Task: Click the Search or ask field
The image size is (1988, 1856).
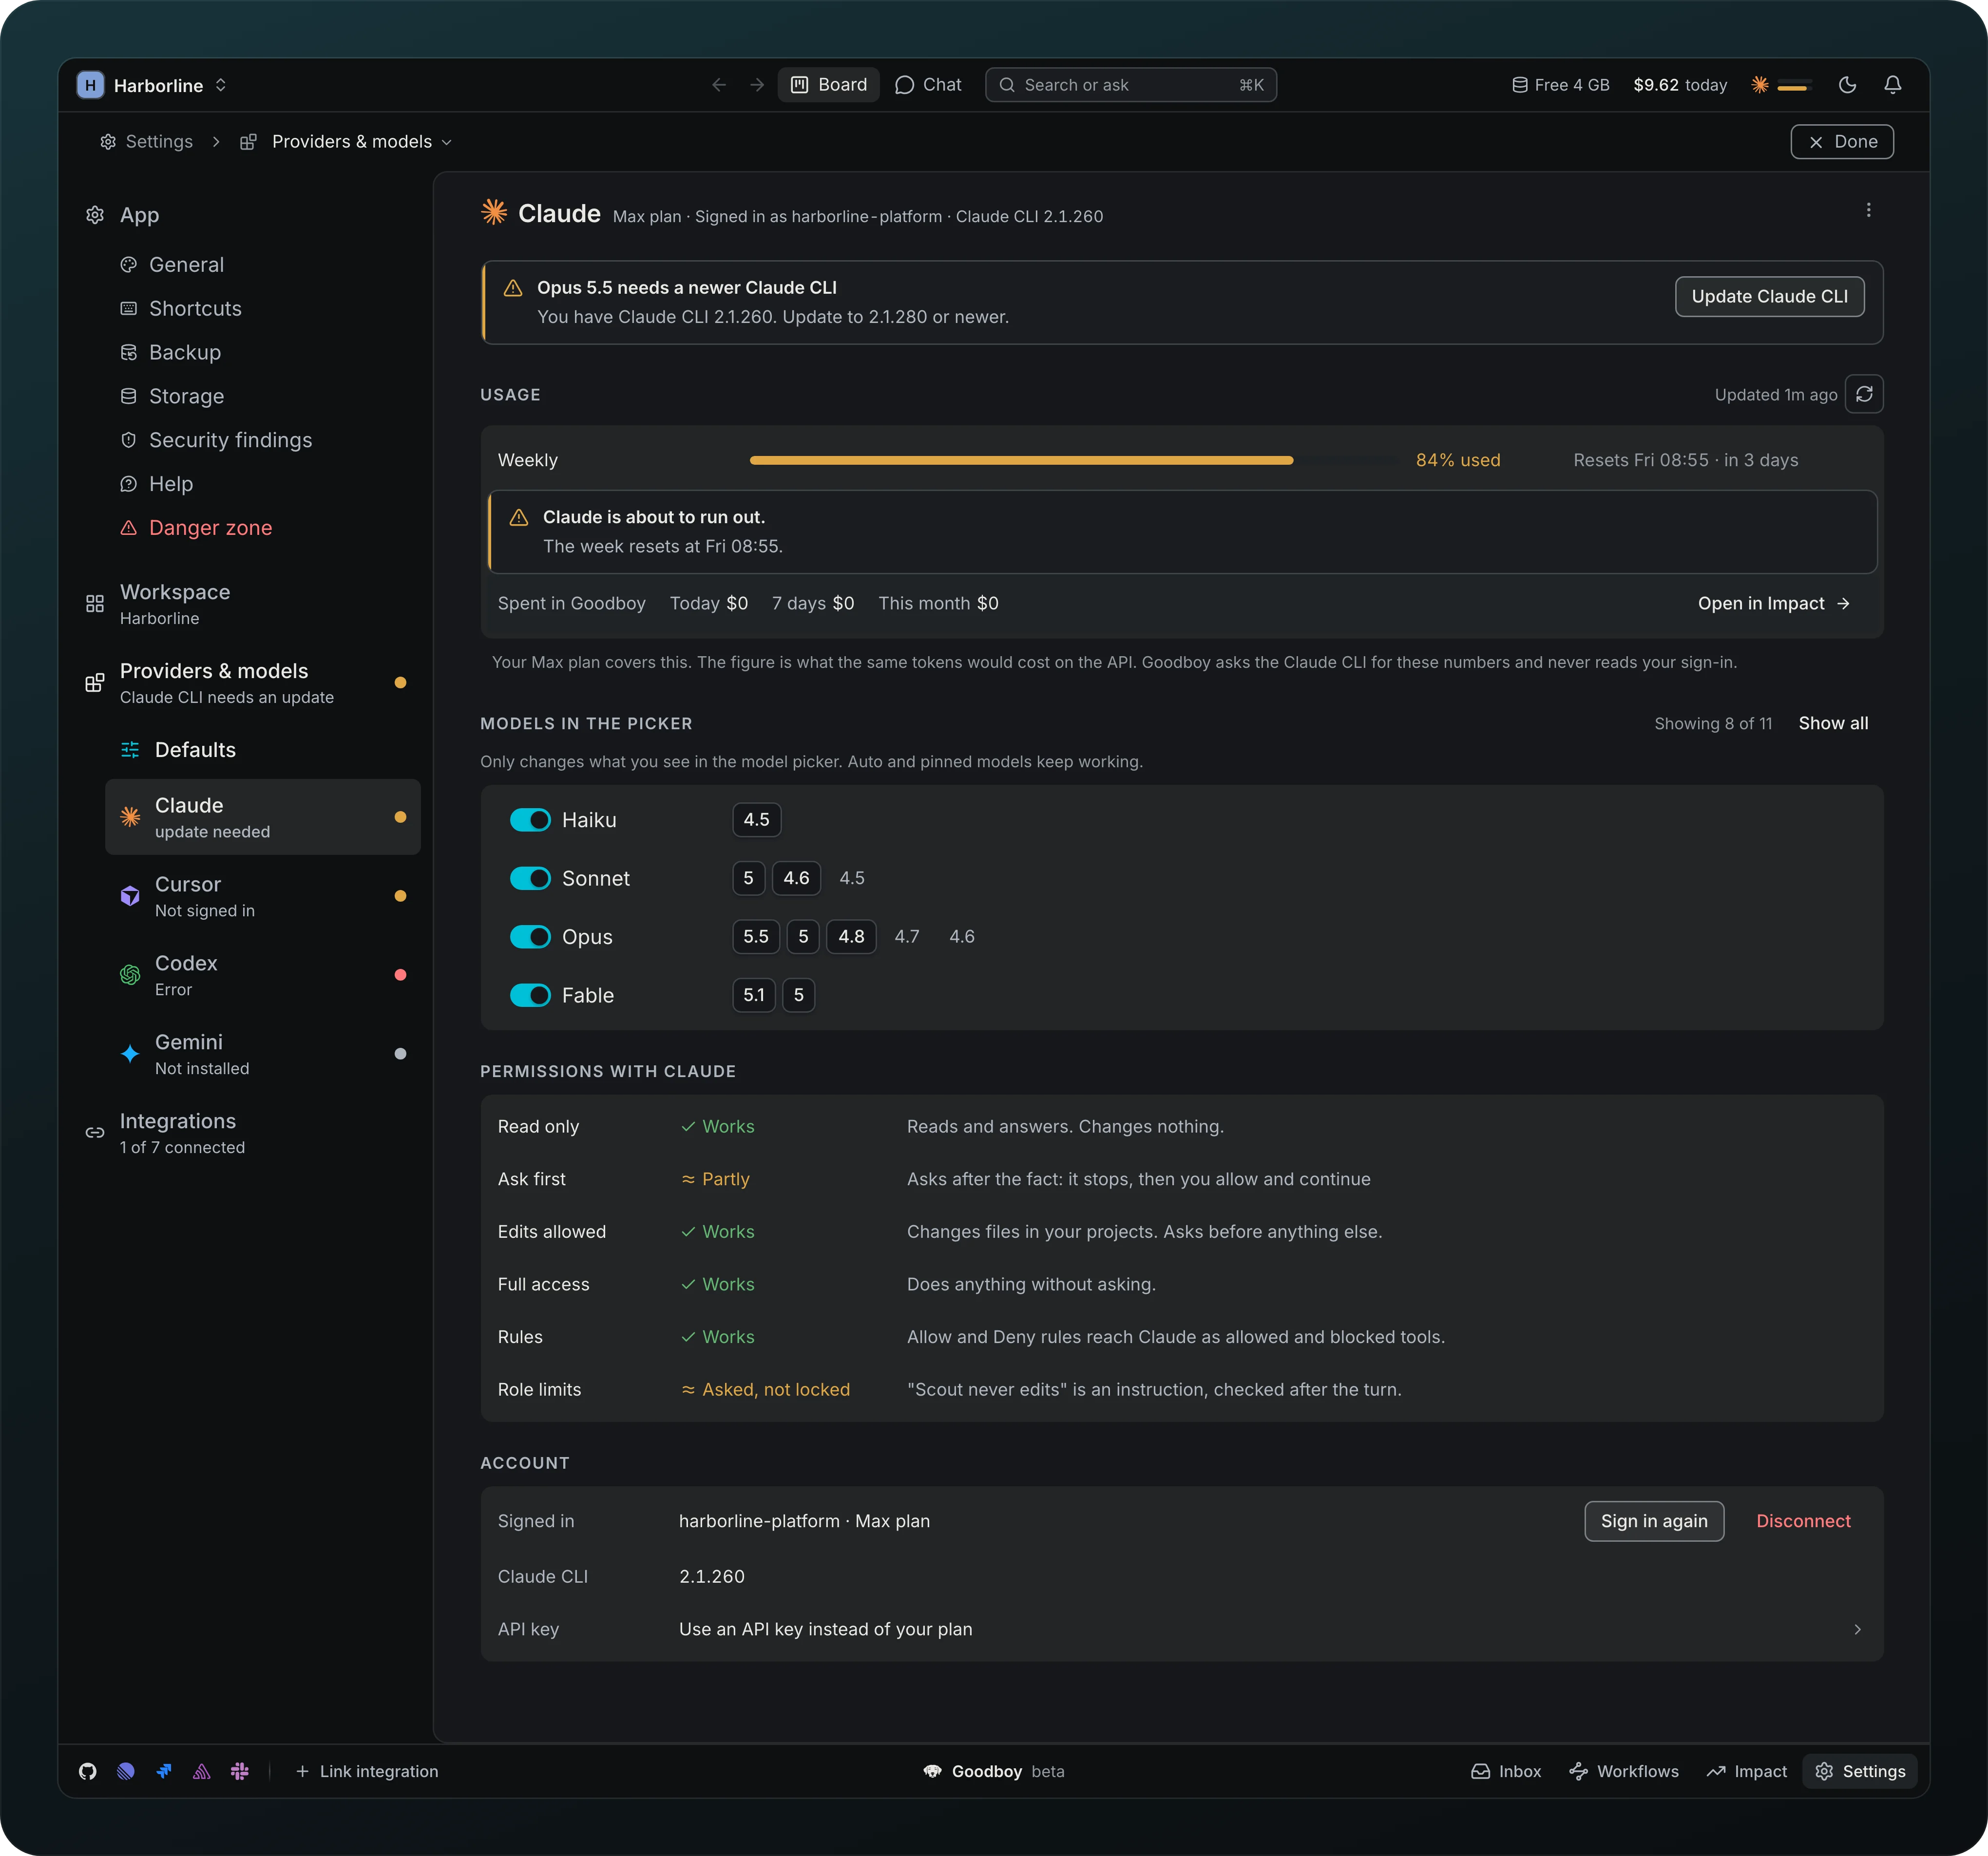Action: coord(1131,85)
